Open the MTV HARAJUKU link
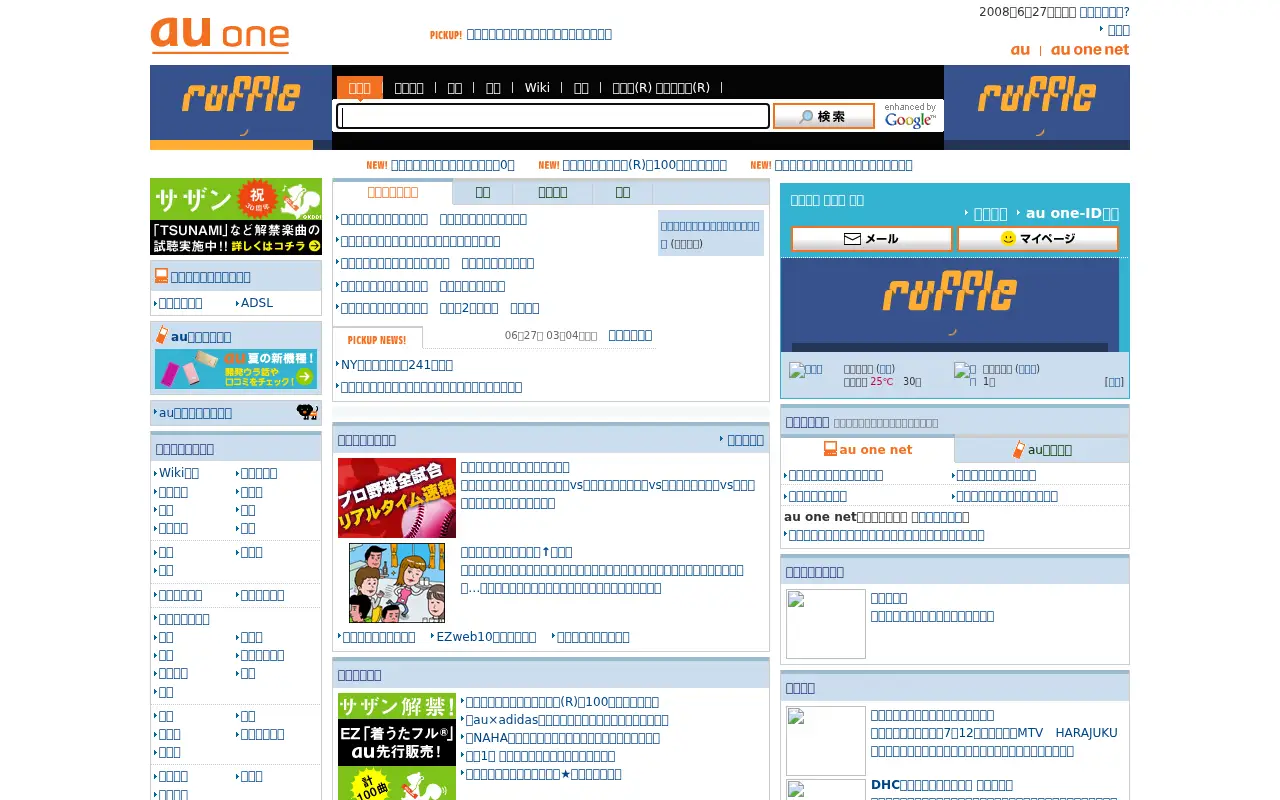The height and width of the screenshot is (800, 1280). coord(994,733)
